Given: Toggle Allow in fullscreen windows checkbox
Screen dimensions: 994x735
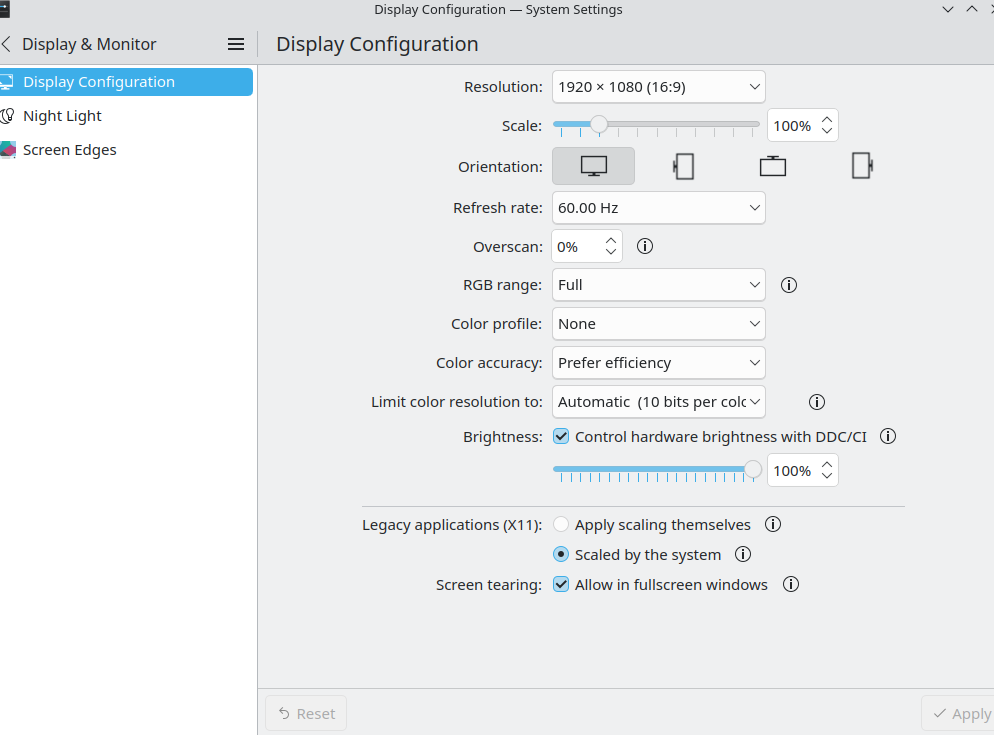Looking at the screenshot, I should [561, 584].
